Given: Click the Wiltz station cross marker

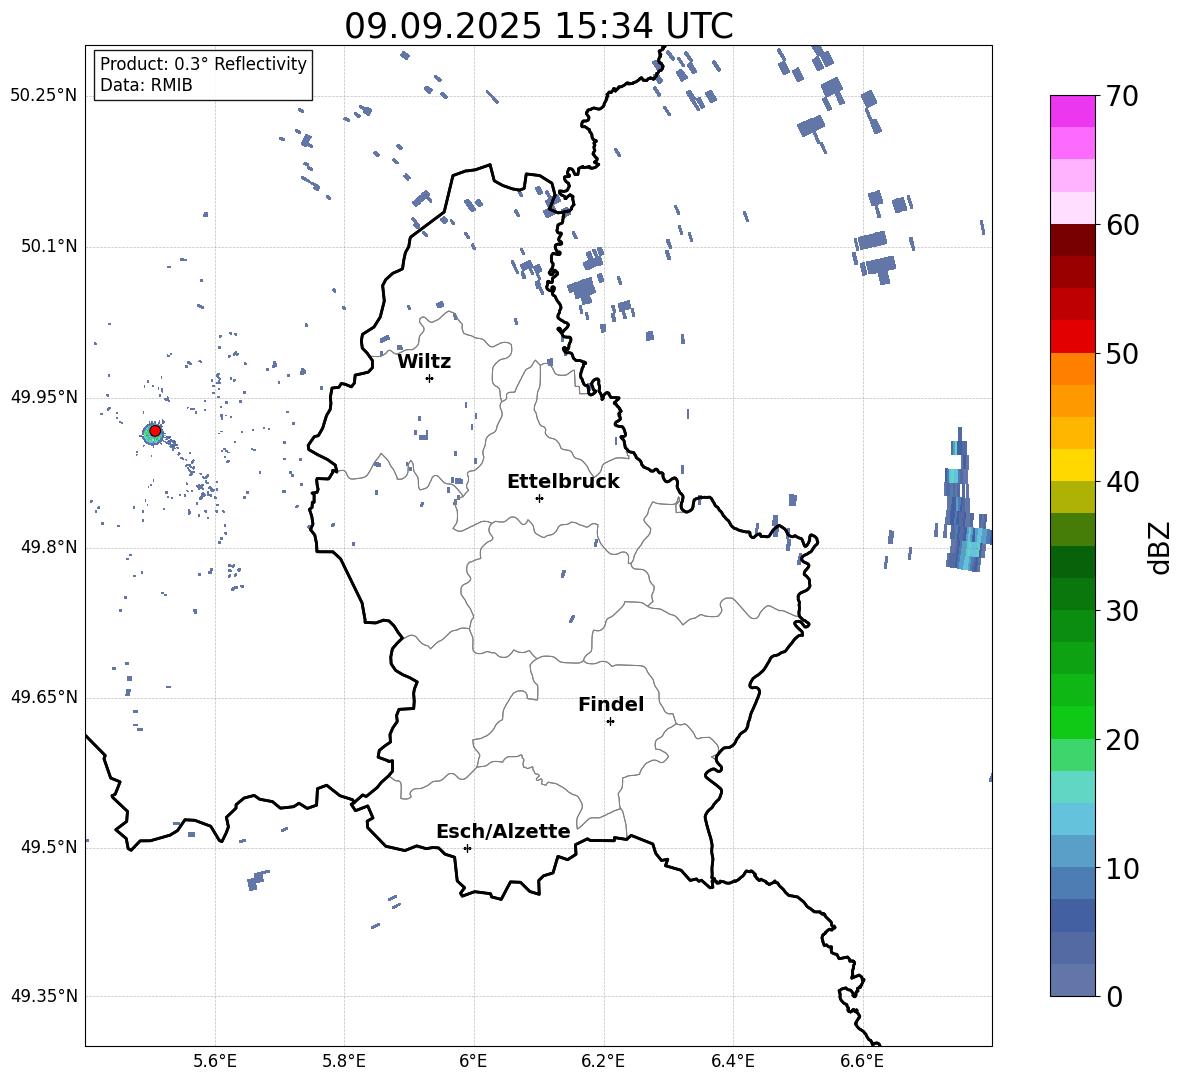Looking at the screenshot, I should coord(429,378).
